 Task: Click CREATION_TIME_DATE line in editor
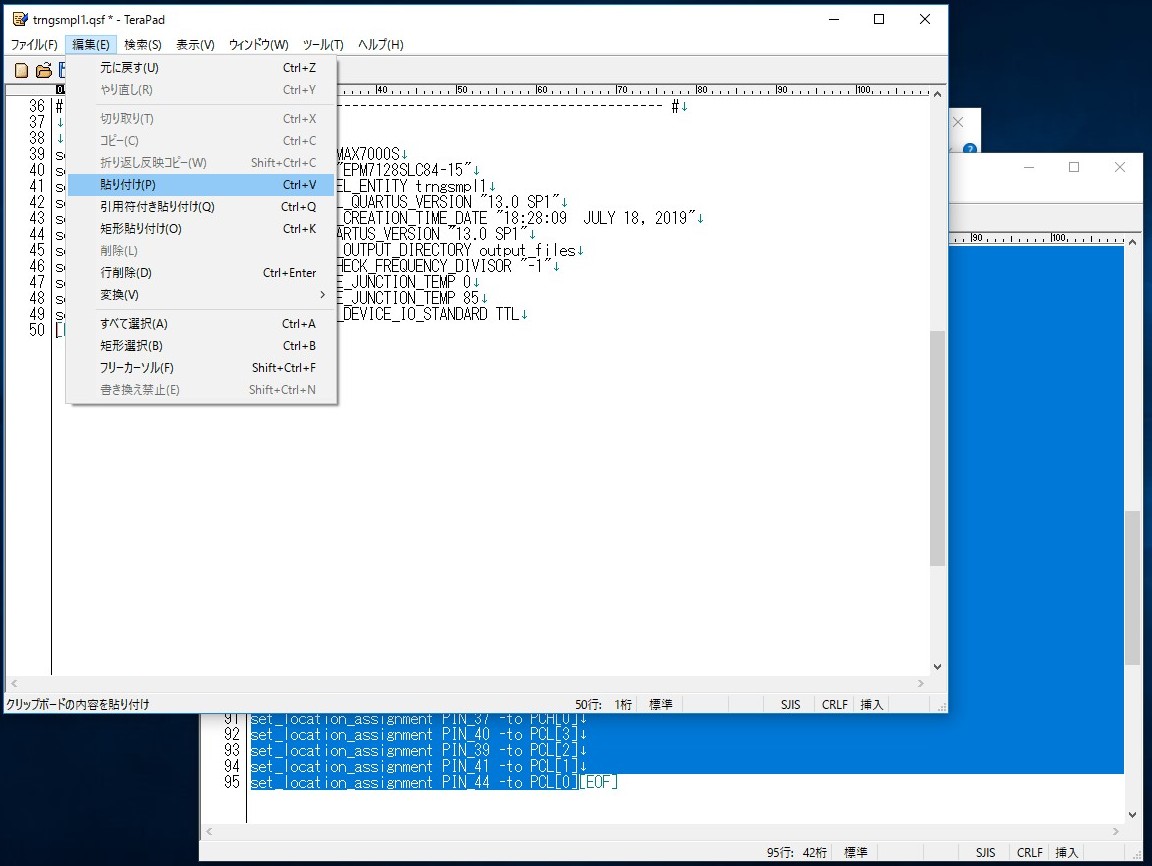[516, 218]
